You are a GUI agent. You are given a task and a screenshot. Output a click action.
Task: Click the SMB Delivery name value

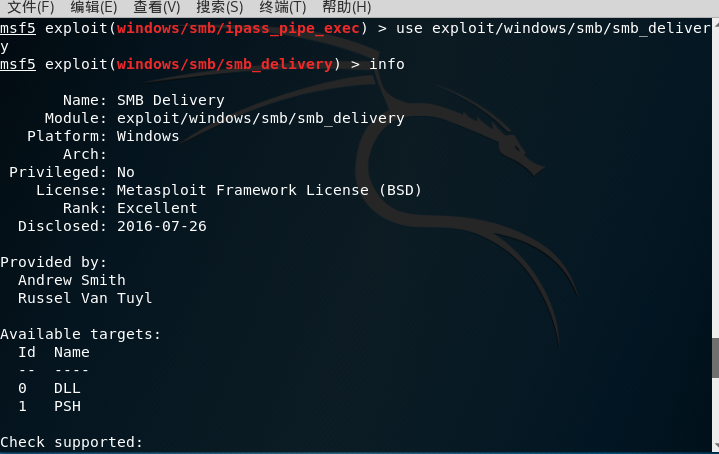coord(170,100)
